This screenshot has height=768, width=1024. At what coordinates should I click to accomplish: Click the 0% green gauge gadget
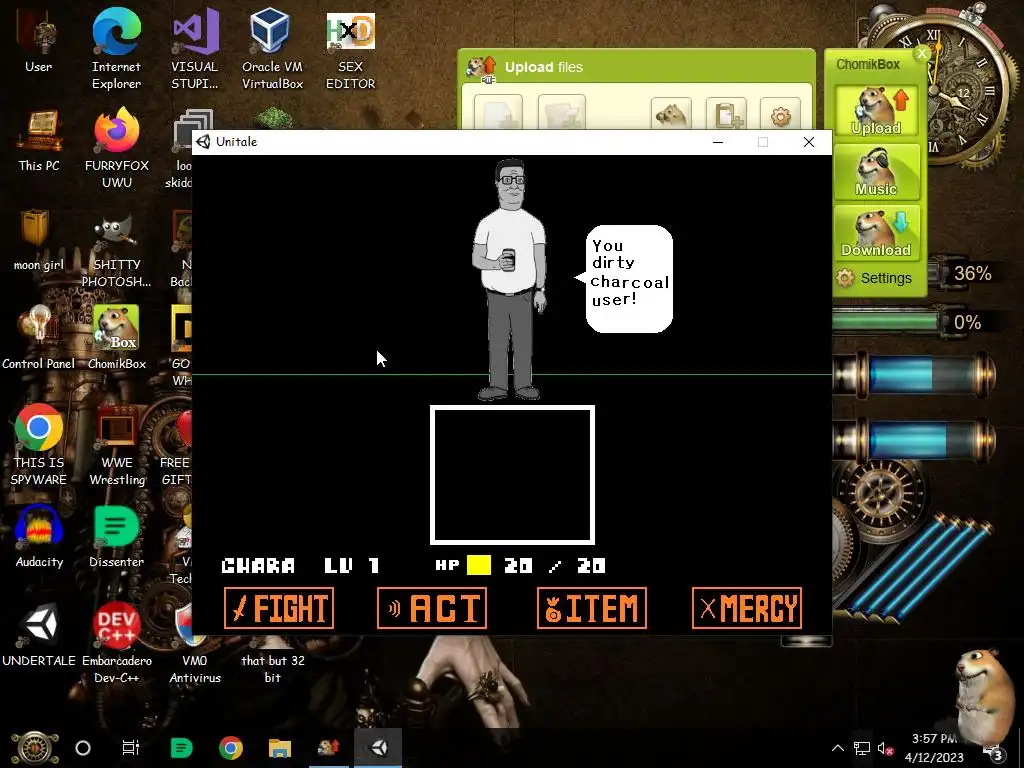click(x=914, y=323)
